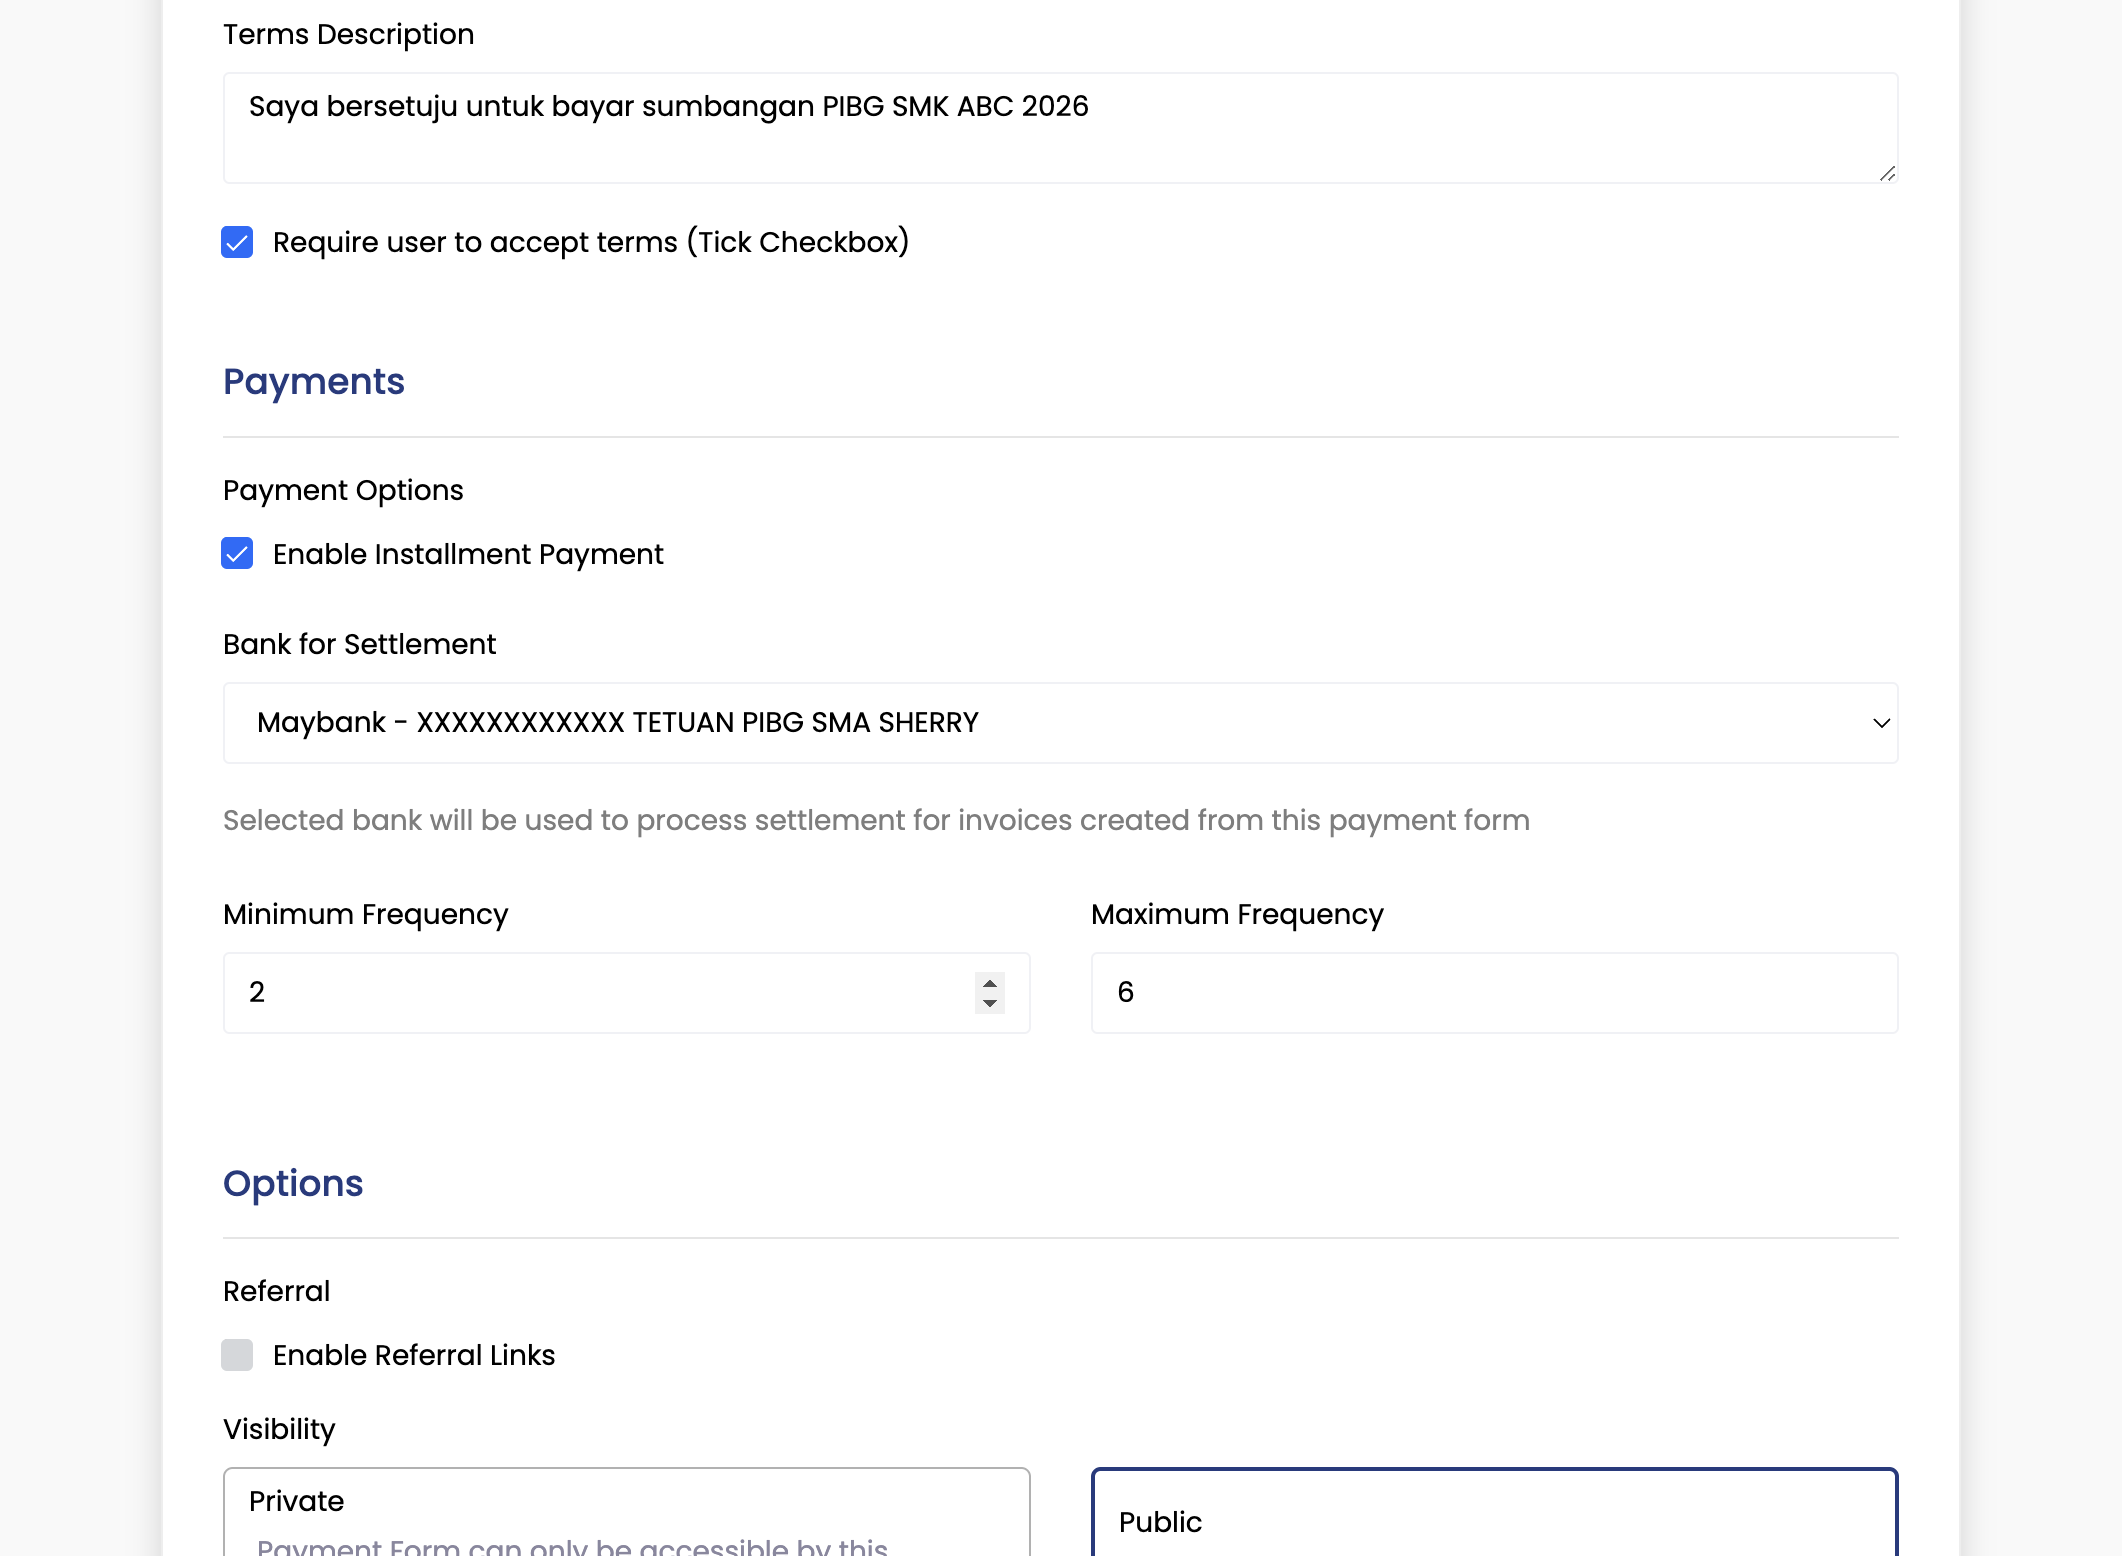
Task: Click the textarea resize handle corner
Action: coord(1887,174)
